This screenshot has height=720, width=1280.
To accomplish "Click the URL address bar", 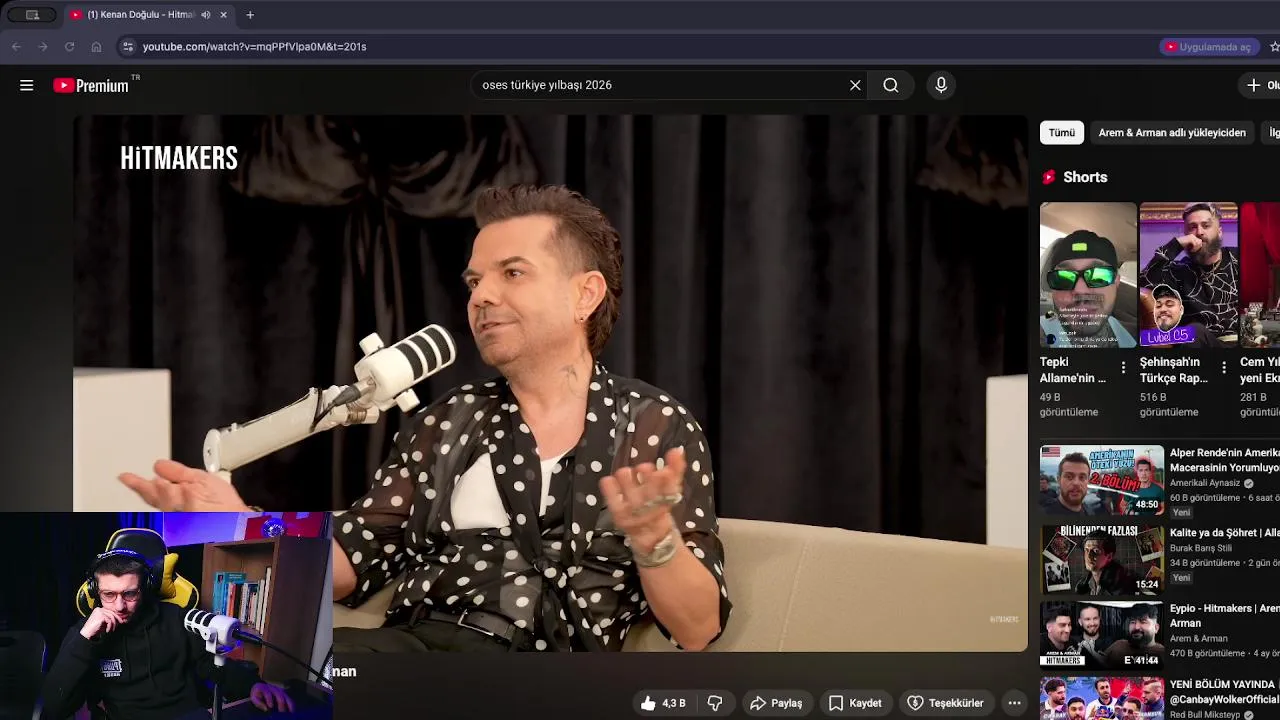I will (640, 46).
